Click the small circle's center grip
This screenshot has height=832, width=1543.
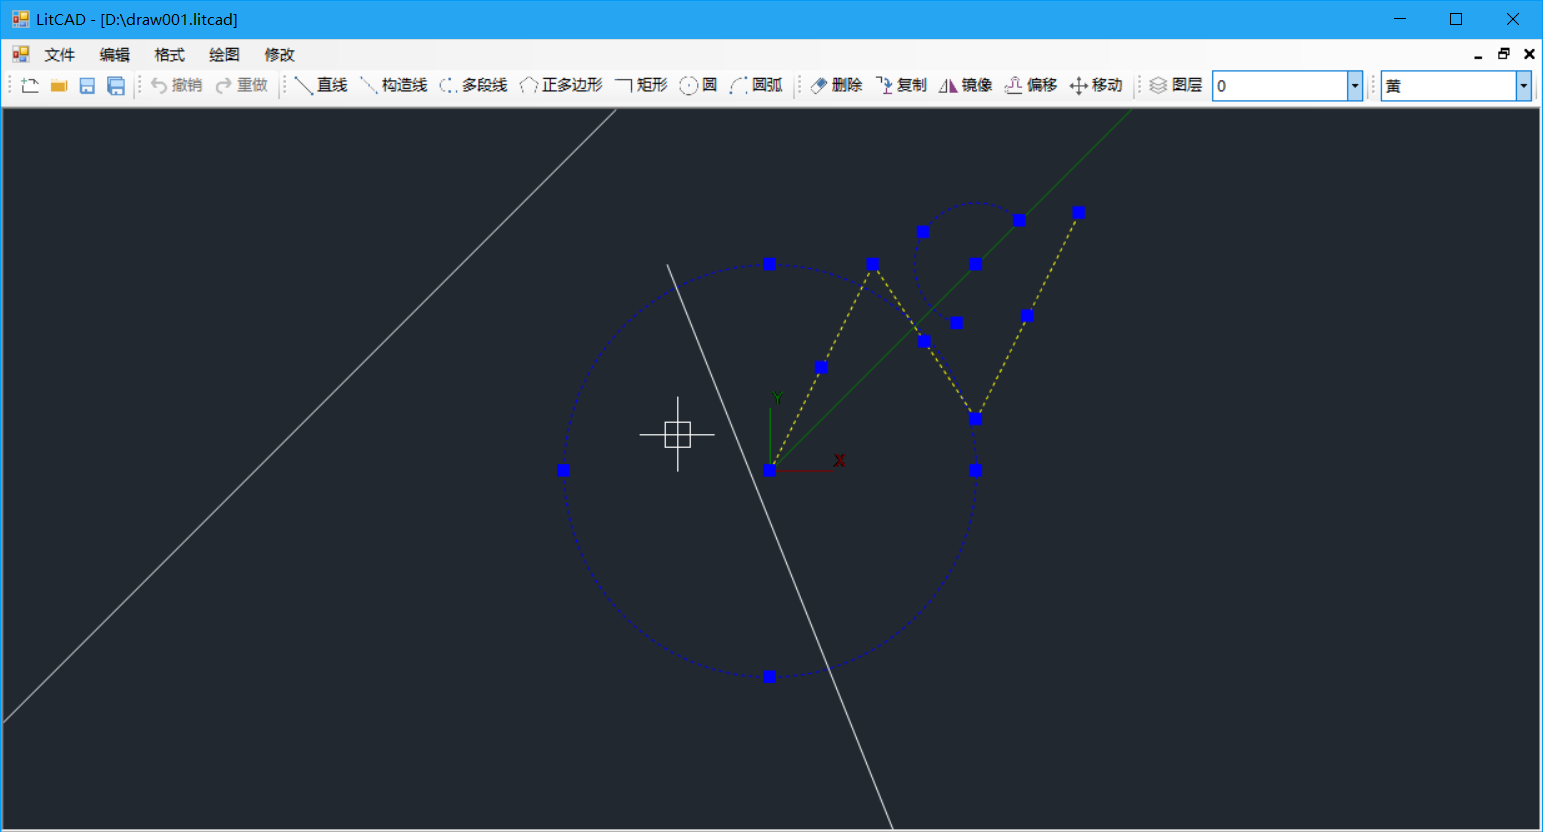[x=975, y=264]
